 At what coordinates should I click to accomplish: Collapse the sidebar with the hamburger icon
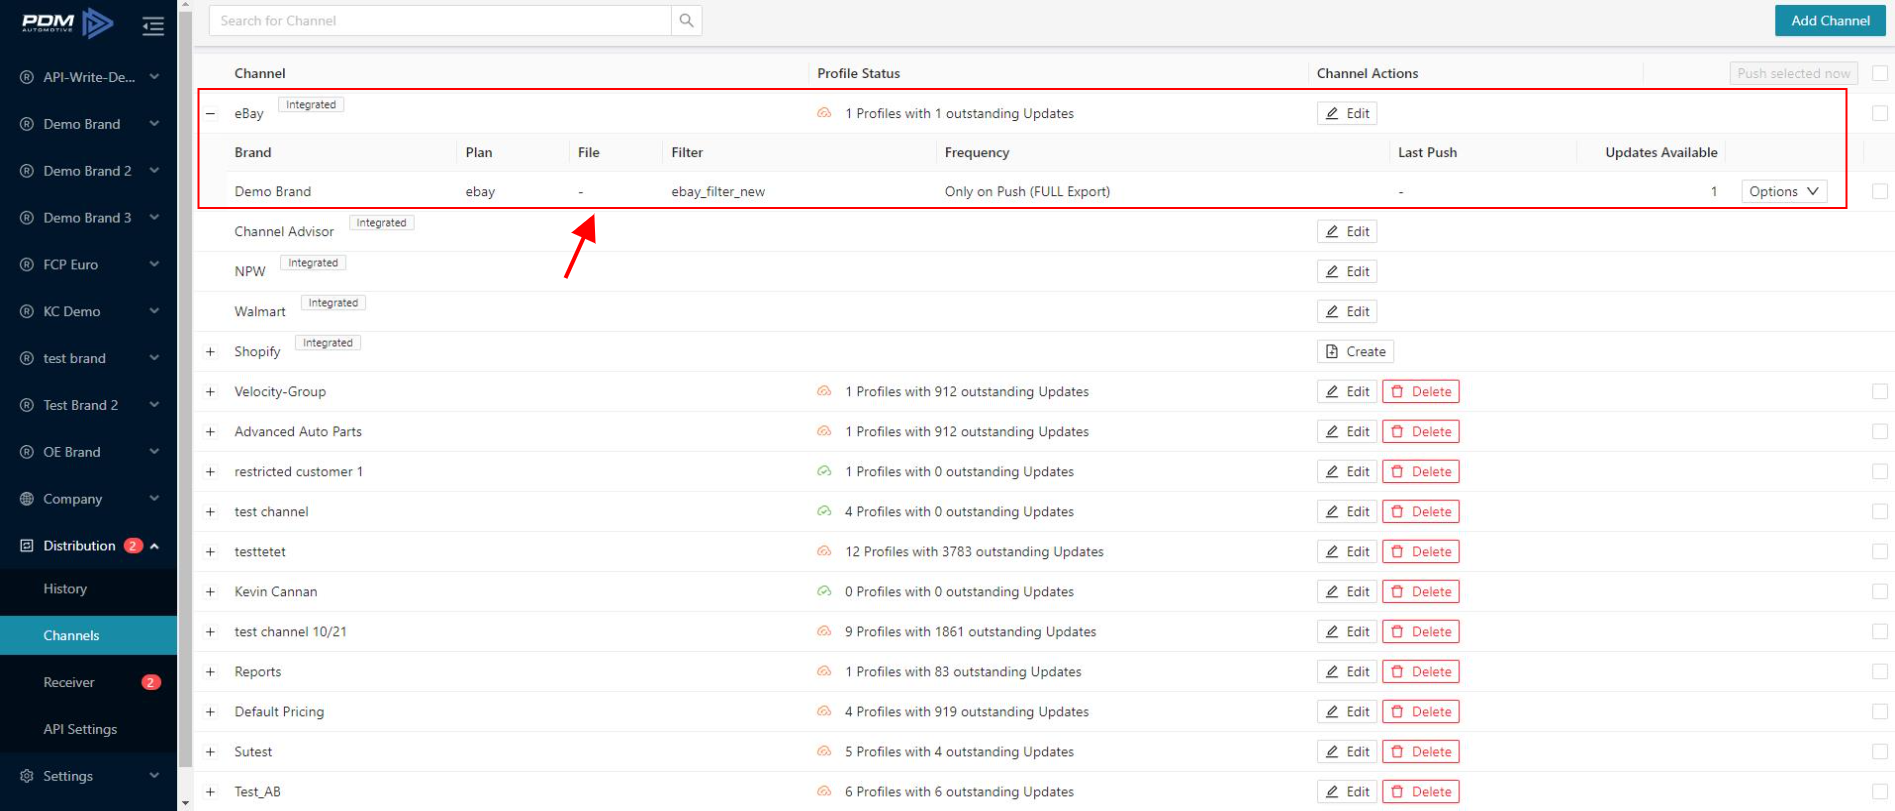(153, 26)
